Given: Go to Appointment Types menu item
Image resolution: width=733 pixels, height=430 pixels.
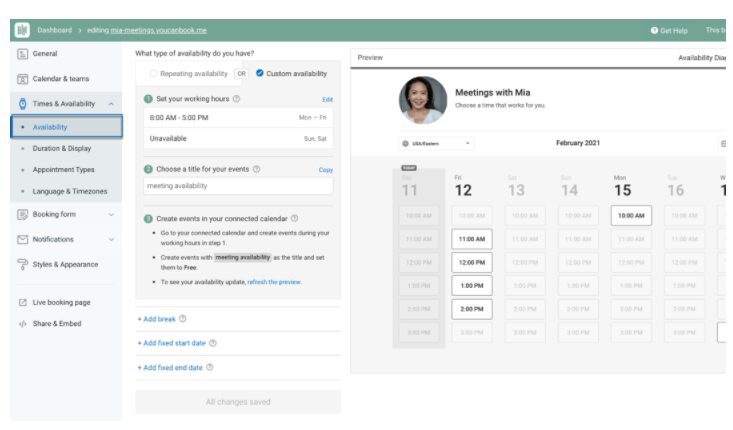Looking at the screenshot, I should pos(64,170).
